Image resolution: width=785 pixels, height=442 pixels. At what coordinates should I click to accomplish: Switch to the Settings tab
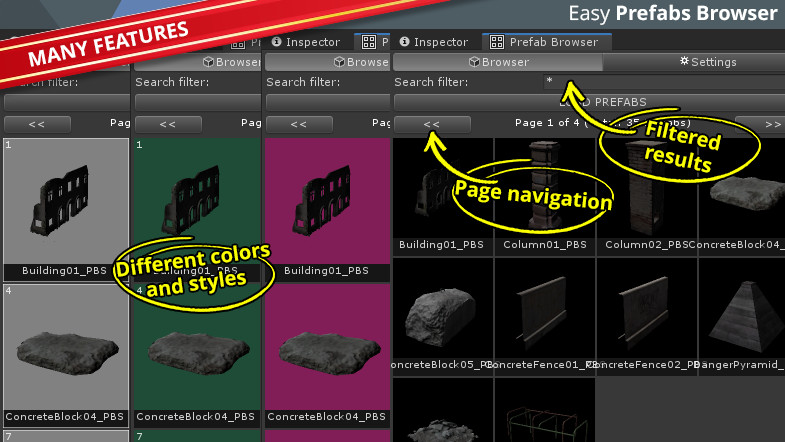point(694,62)
